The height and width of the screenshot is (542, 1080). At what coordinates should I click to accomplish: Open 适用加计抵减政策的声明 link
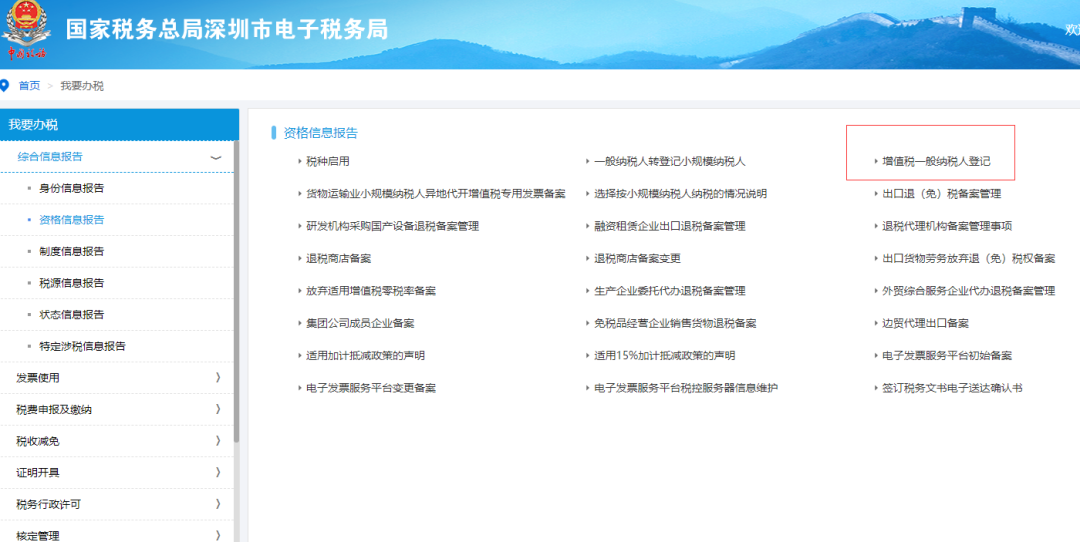point(366,355)
